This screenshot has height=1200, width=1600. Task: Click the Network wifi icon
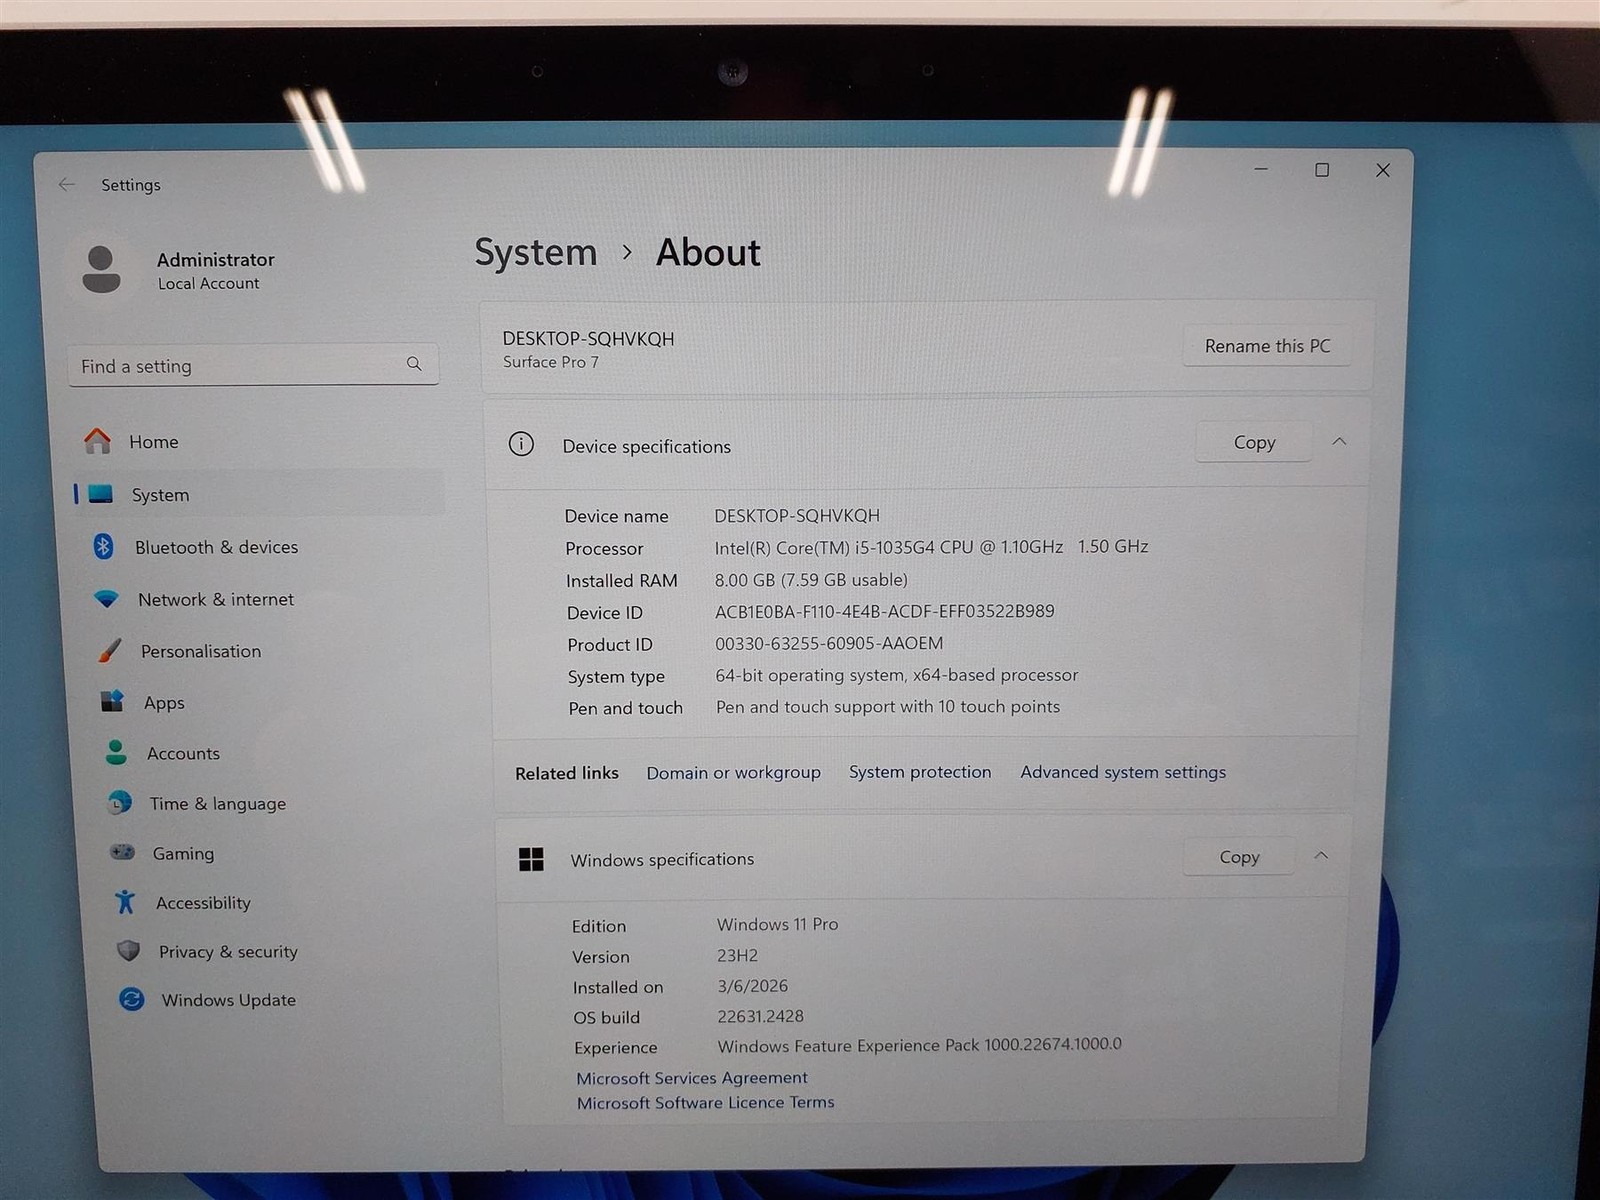point(106,599)
